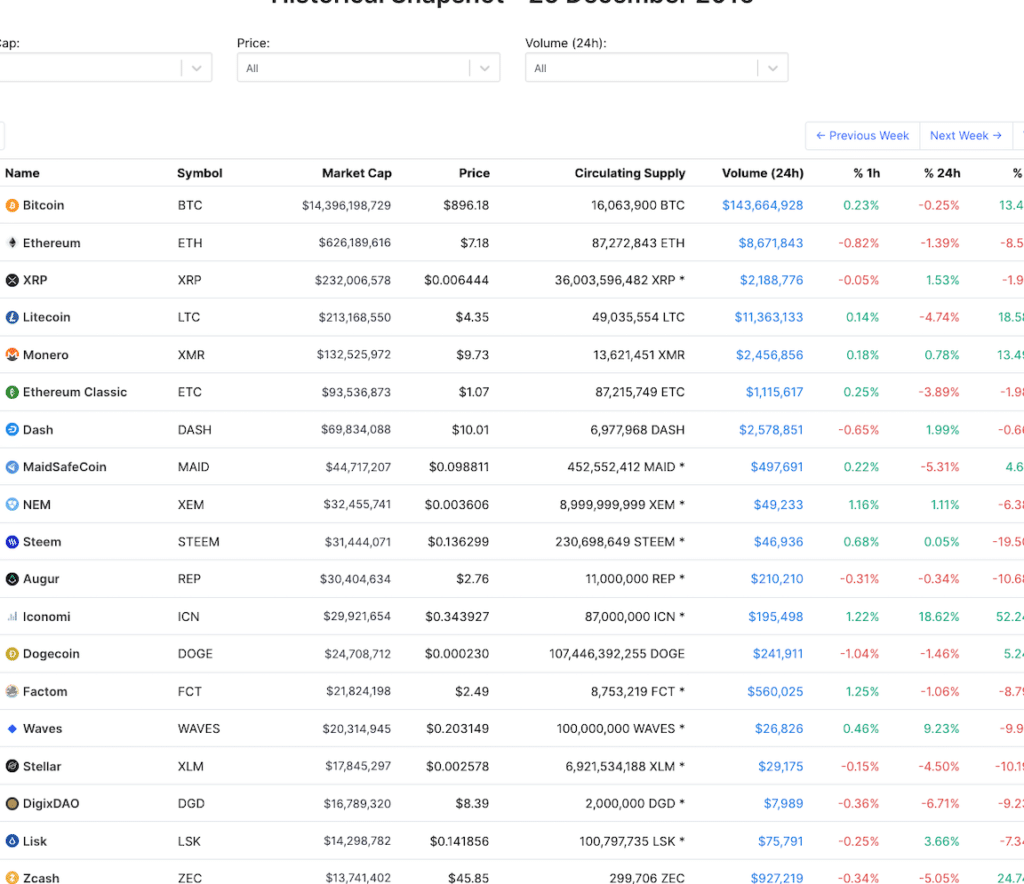The width and height of the screenshot is (1024, 884).
Task: Click the Dogecoin logo icon
Action: click(12, 654)
